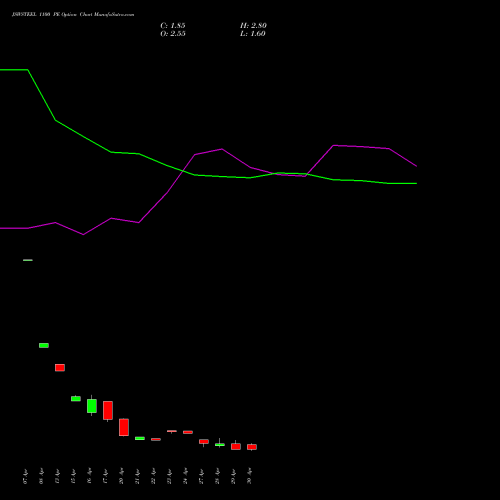Click the green candle for 15 Apr

pos(76,398)
